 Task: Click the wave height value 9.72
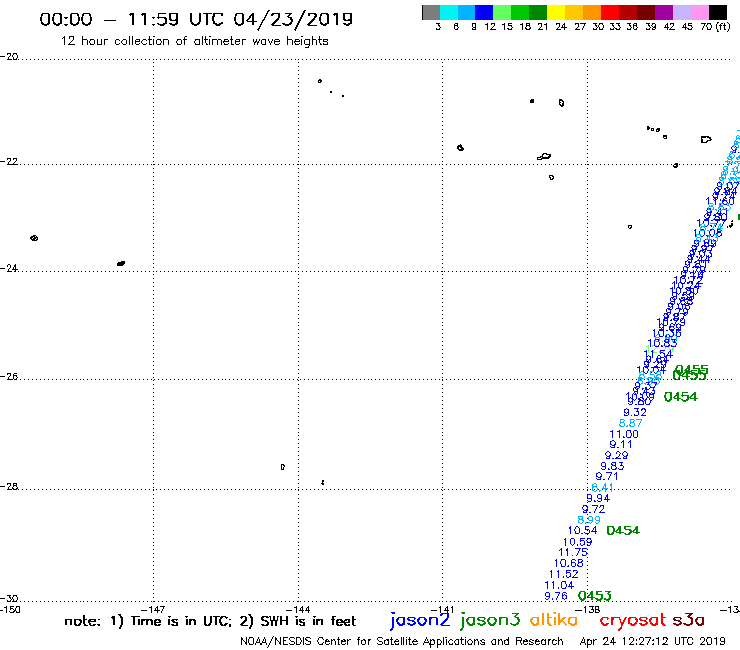(593, 509)
